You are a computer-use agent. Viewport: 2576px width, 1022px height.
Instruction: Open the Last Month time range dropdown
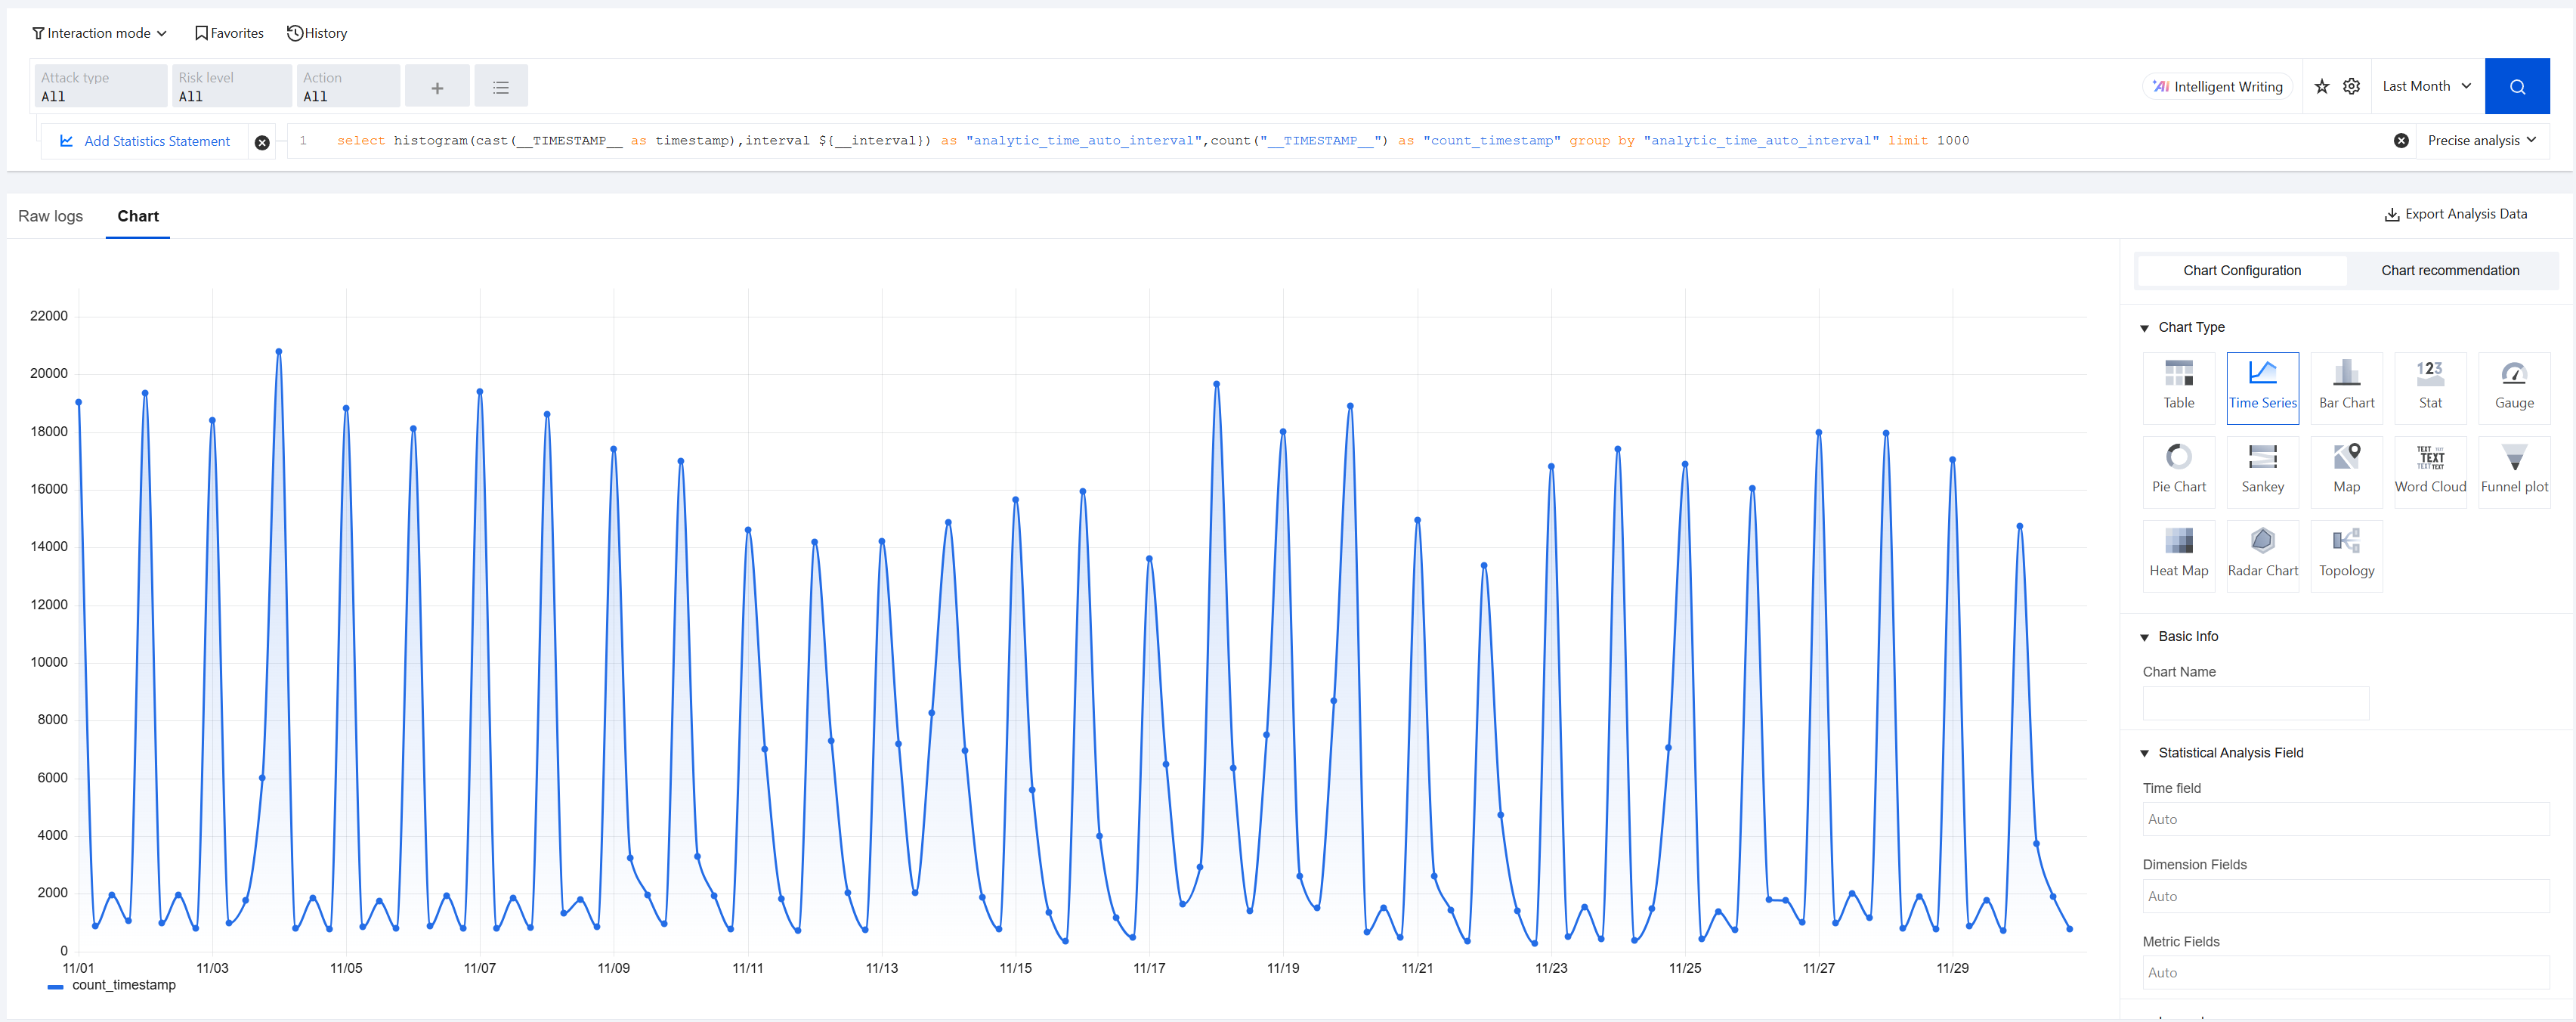(2426, 86)
